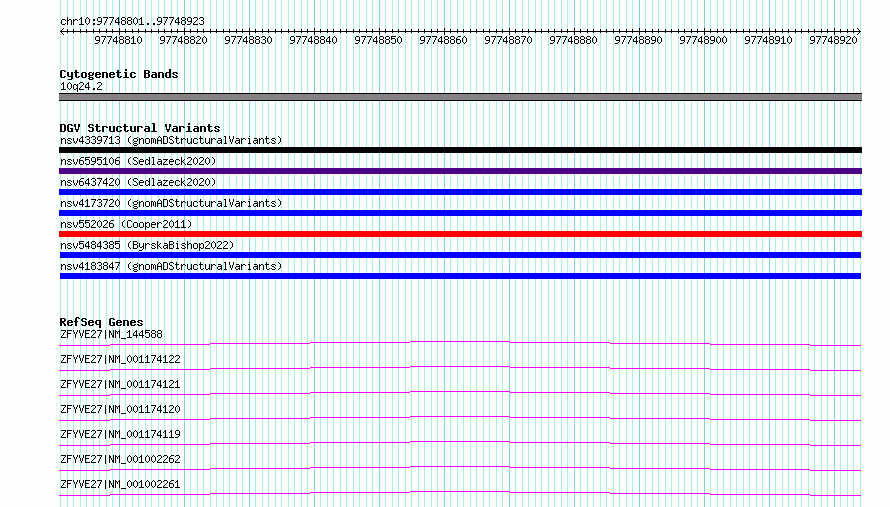Click ruler position 97748850

[x=378, y=40]
